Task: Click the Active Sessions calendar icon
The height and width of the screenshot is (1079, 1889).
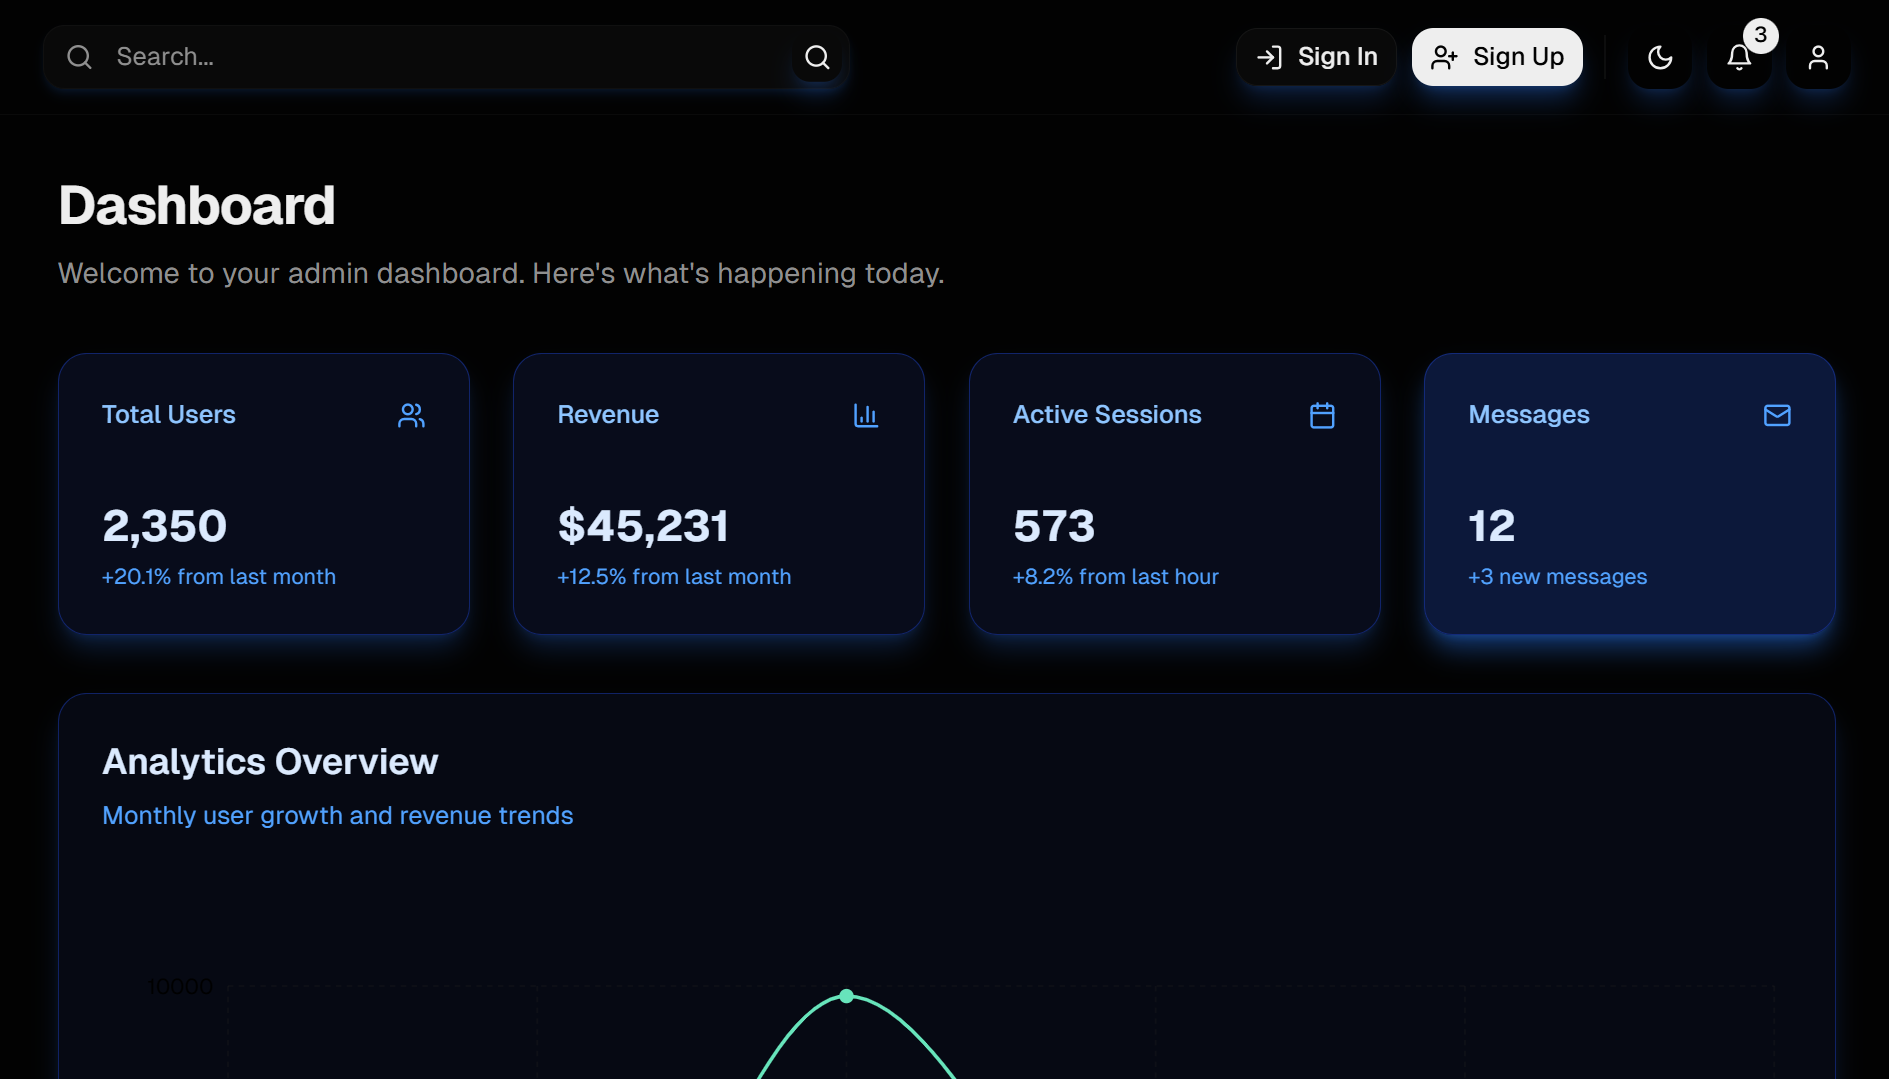Action: pyautogui.click(x=1322, y=415)
